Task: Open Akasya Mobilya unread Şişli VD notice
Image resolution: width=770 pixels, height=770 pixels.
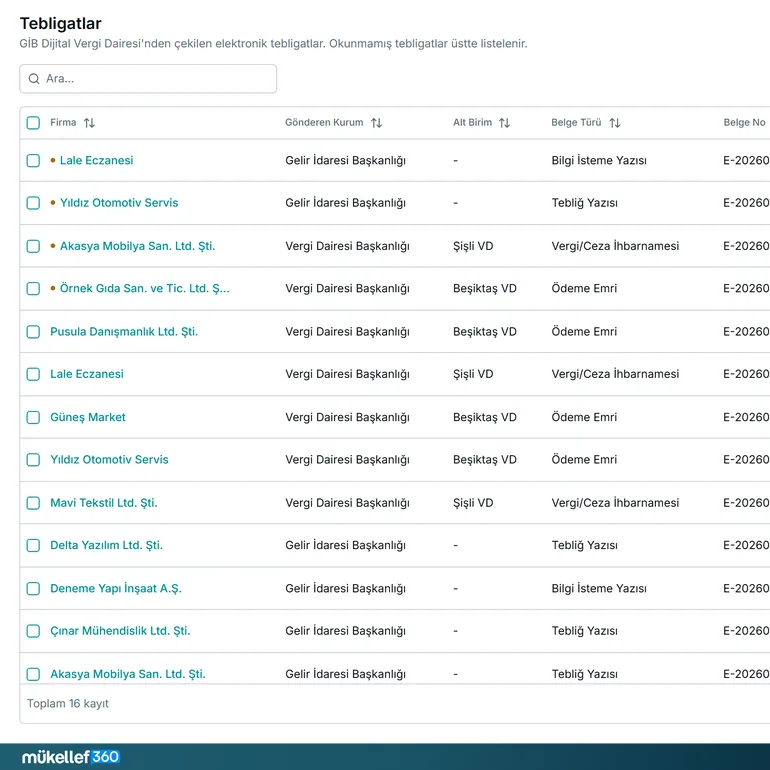Action: (138, 246)
